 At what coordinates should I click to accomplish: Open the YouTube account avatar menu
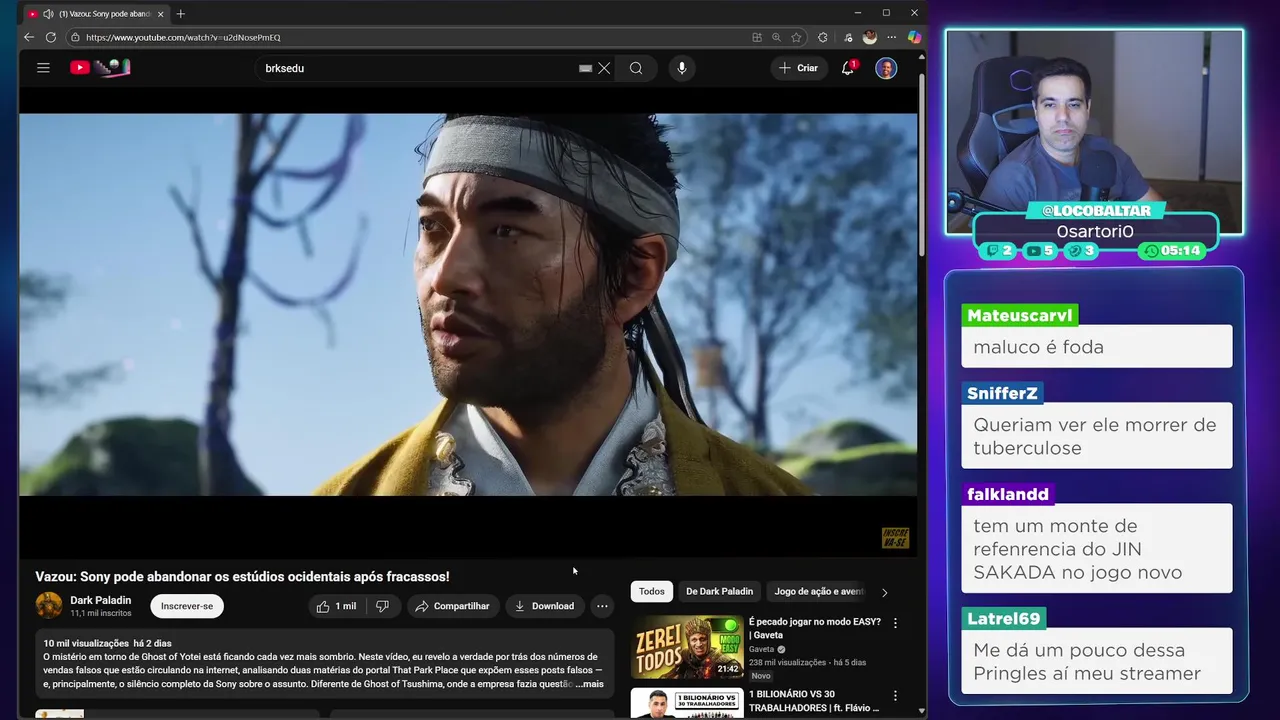(886, 68)
